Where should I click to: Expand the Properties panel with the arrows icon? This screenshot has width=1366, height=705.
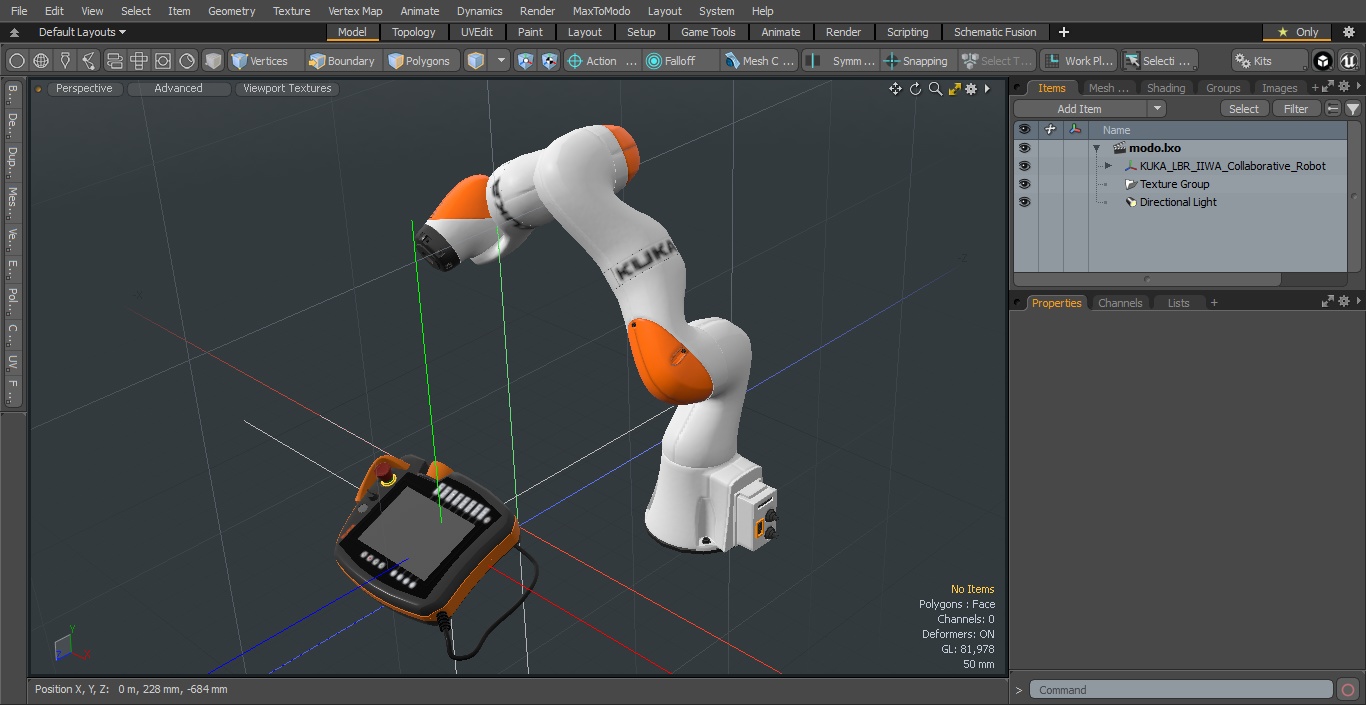pyautogui.click(x=1328, y=301)
